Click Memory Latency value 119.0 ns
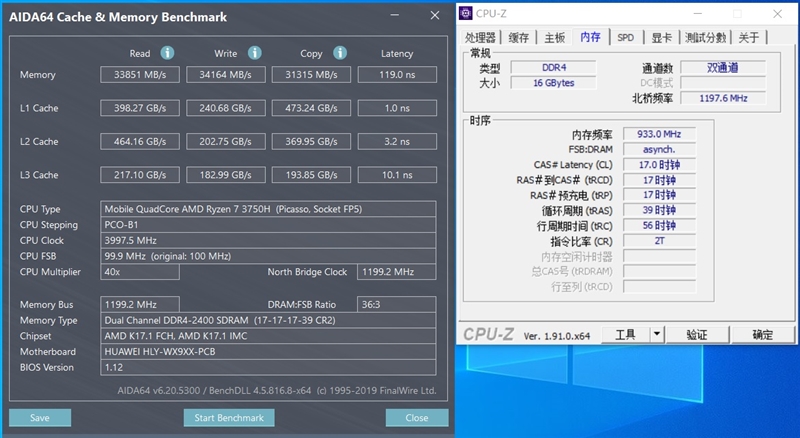 (x=397, y=75)
